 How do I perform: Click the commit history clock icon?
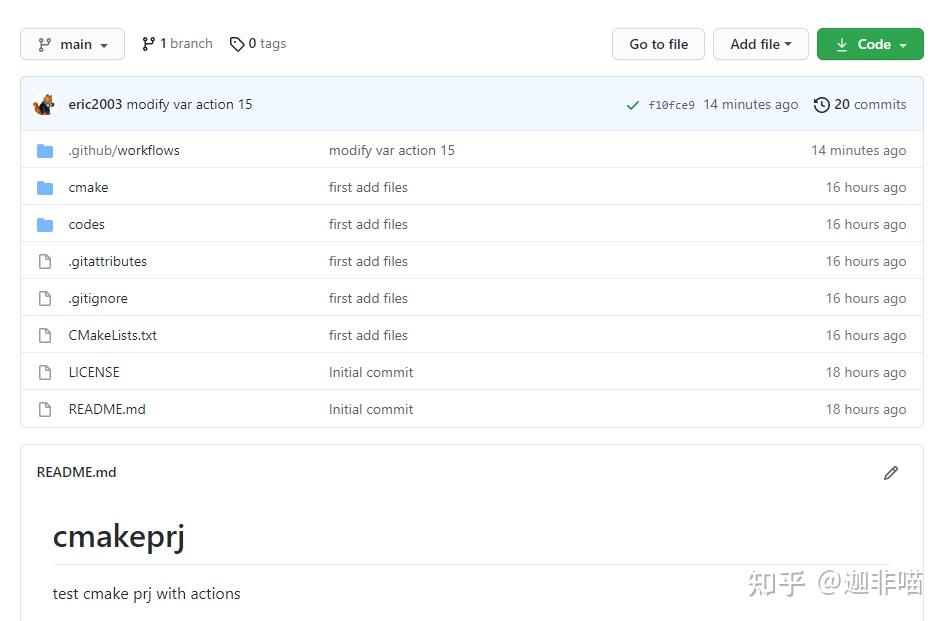point(822,105)
